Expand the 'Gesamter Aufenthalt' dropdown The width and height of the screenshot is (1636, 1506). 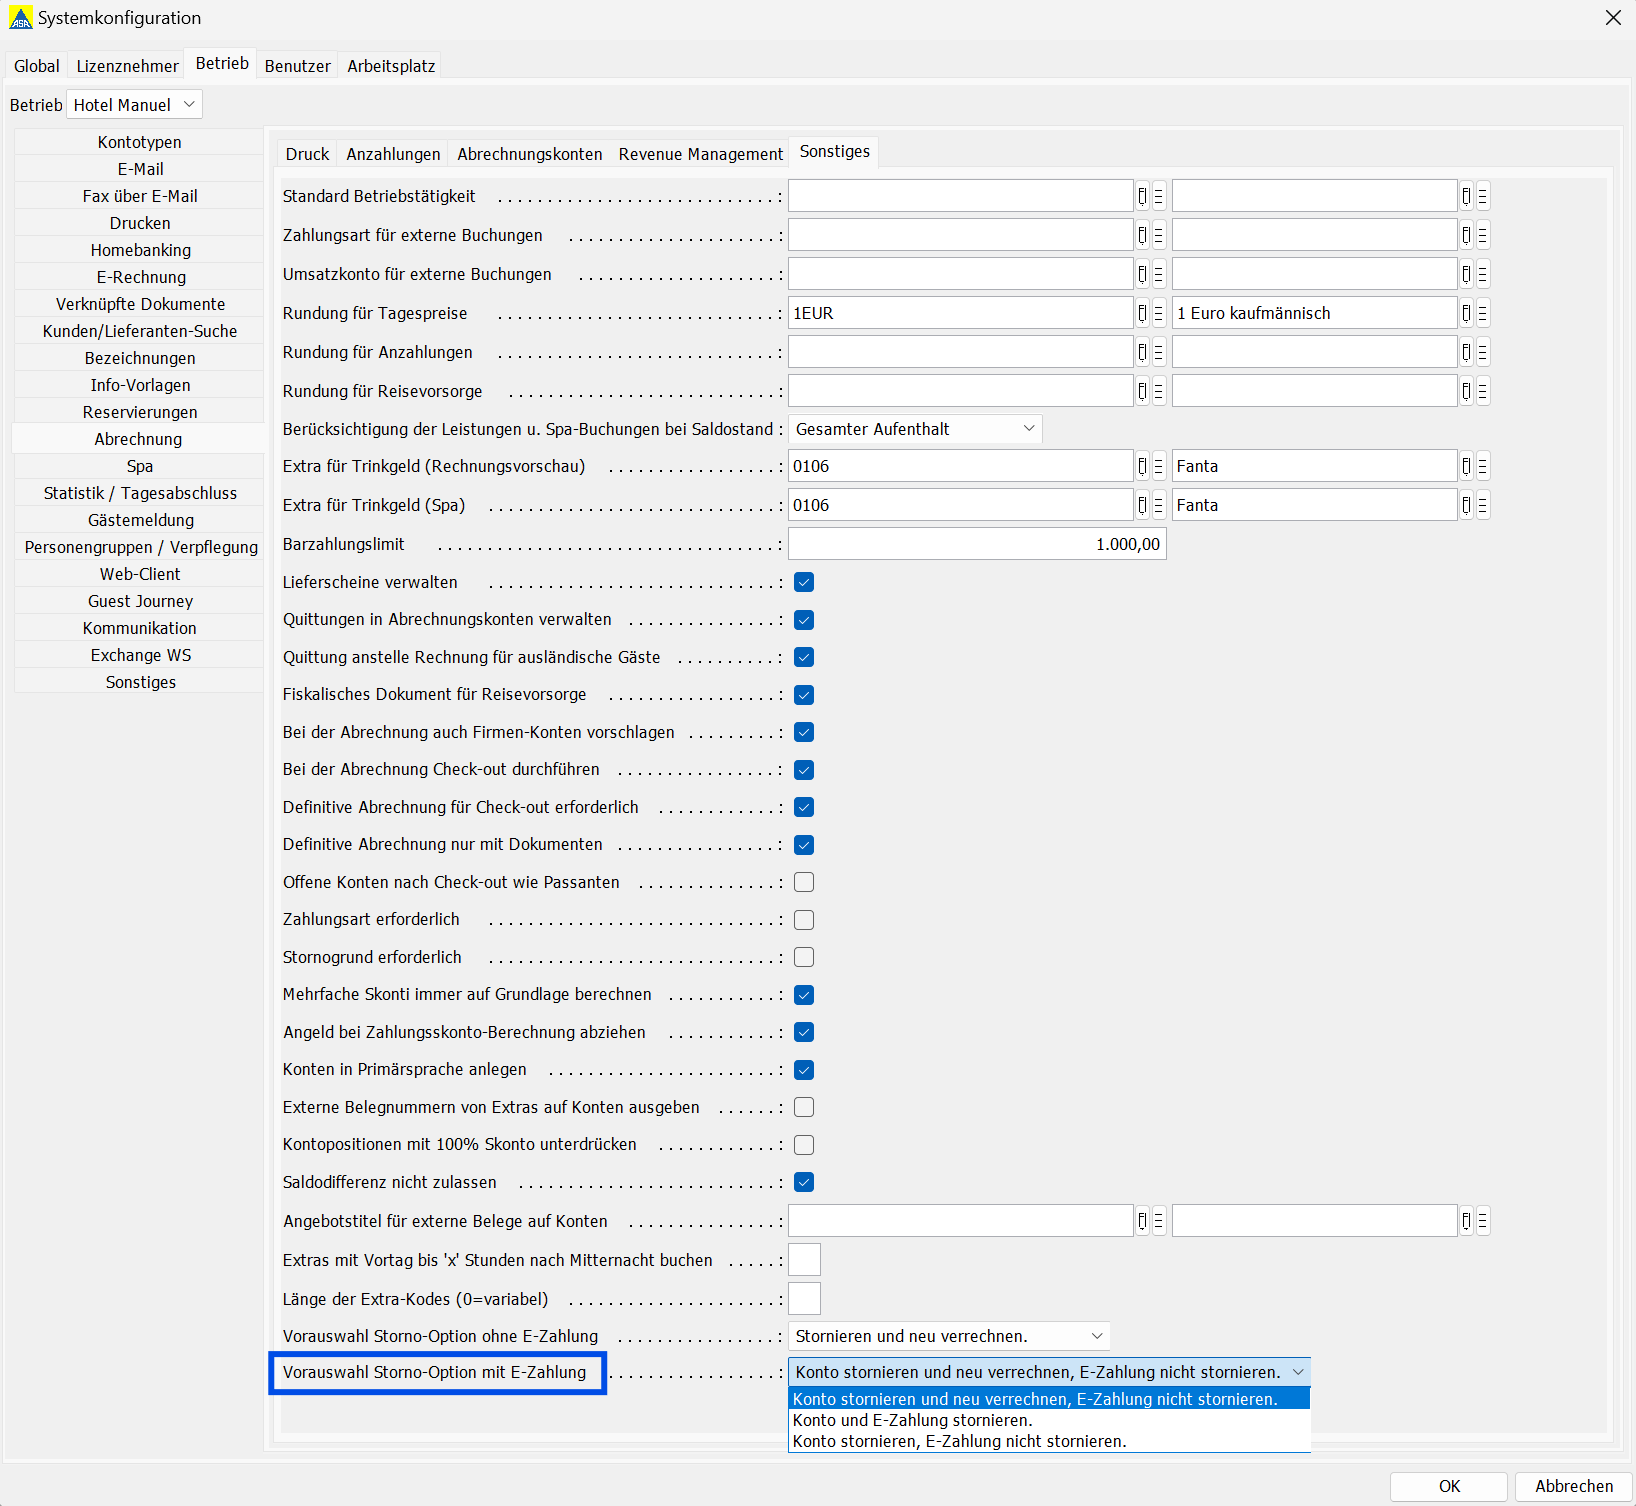pyautogui.click(x=915, y=429)
